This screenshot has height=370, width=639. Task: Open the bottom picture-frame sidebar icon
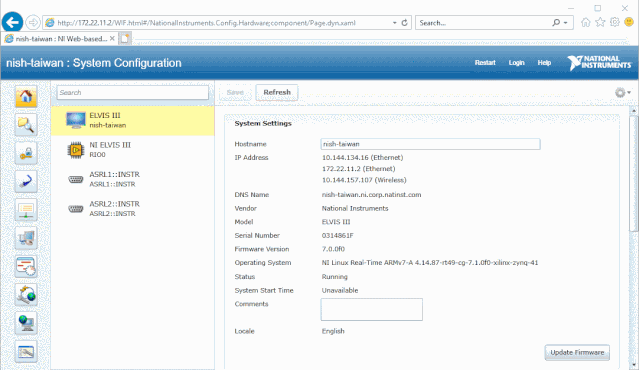[26, 351]
